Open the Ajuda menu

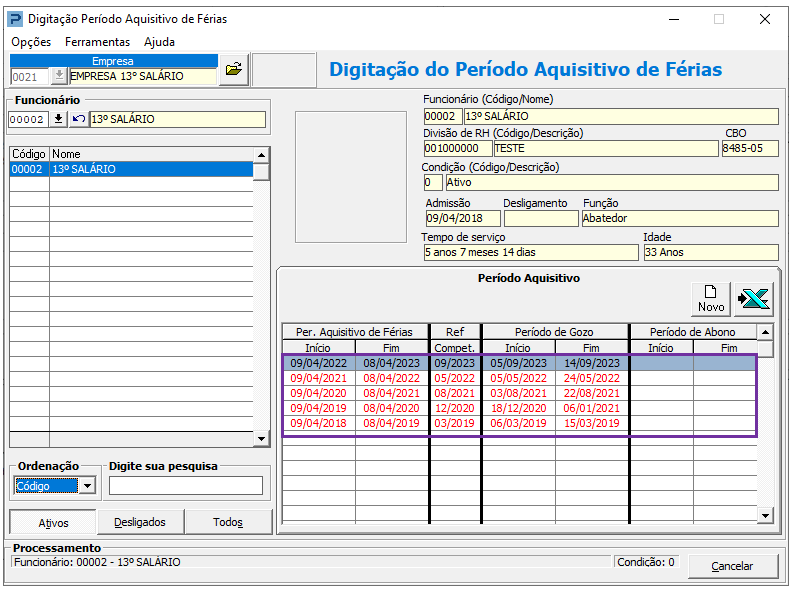[x=159, y=42]
